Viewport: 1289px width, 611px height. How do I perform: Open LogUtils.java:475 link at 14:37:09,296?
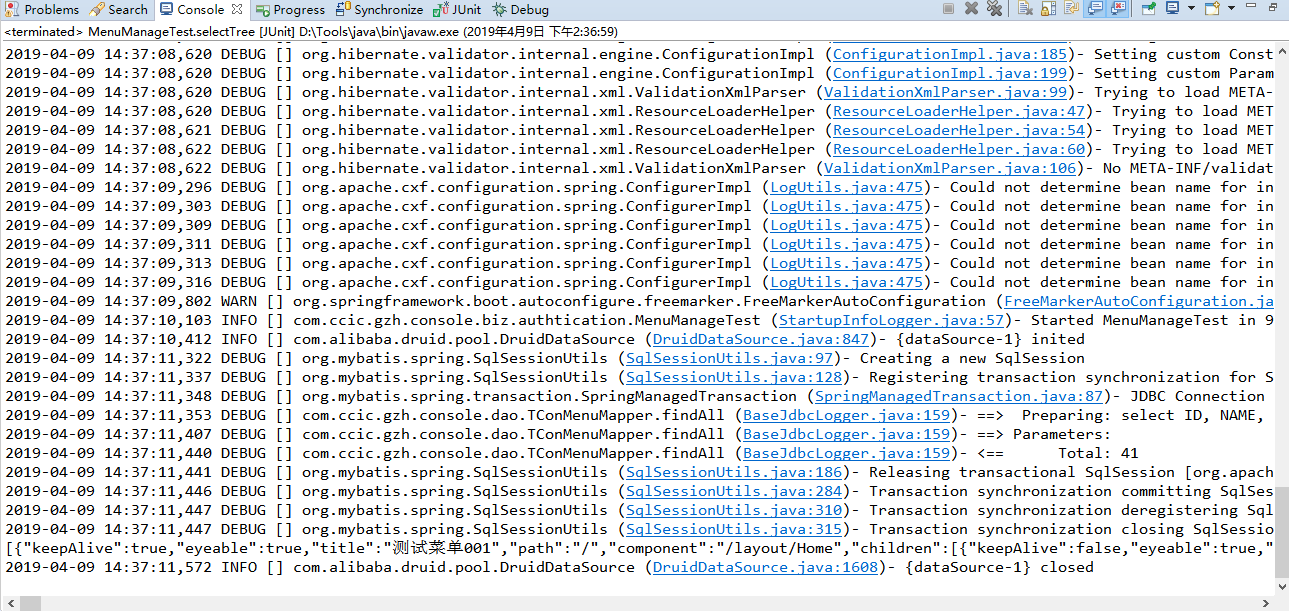(846, 187)
